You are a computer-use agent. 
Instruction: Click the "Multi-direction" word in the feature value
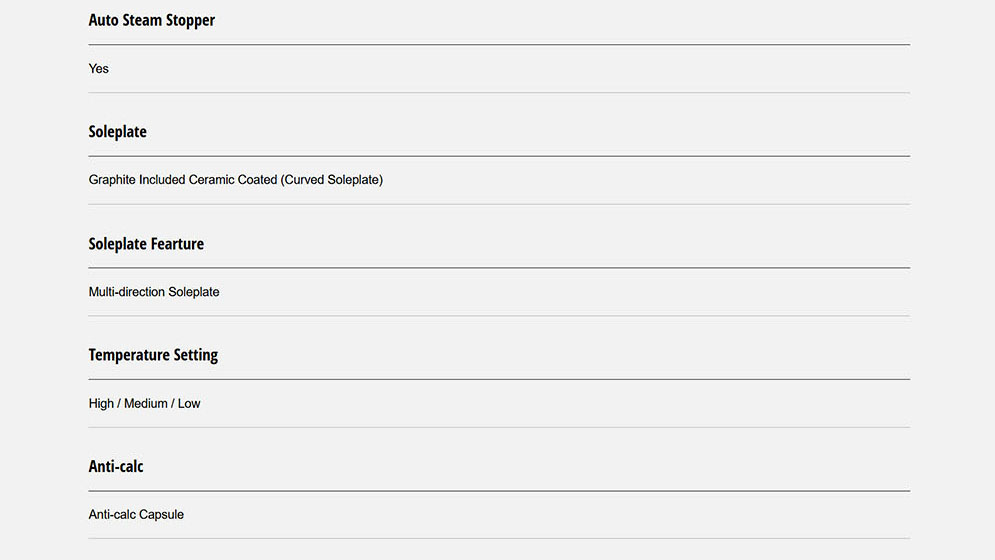127,292
